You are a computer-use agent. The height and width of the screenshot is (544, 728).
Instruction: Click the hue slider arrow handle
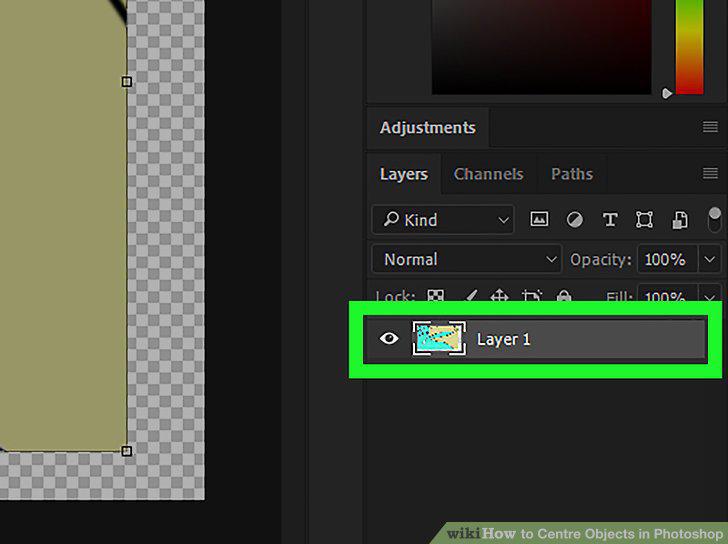(x=667, y=93)
